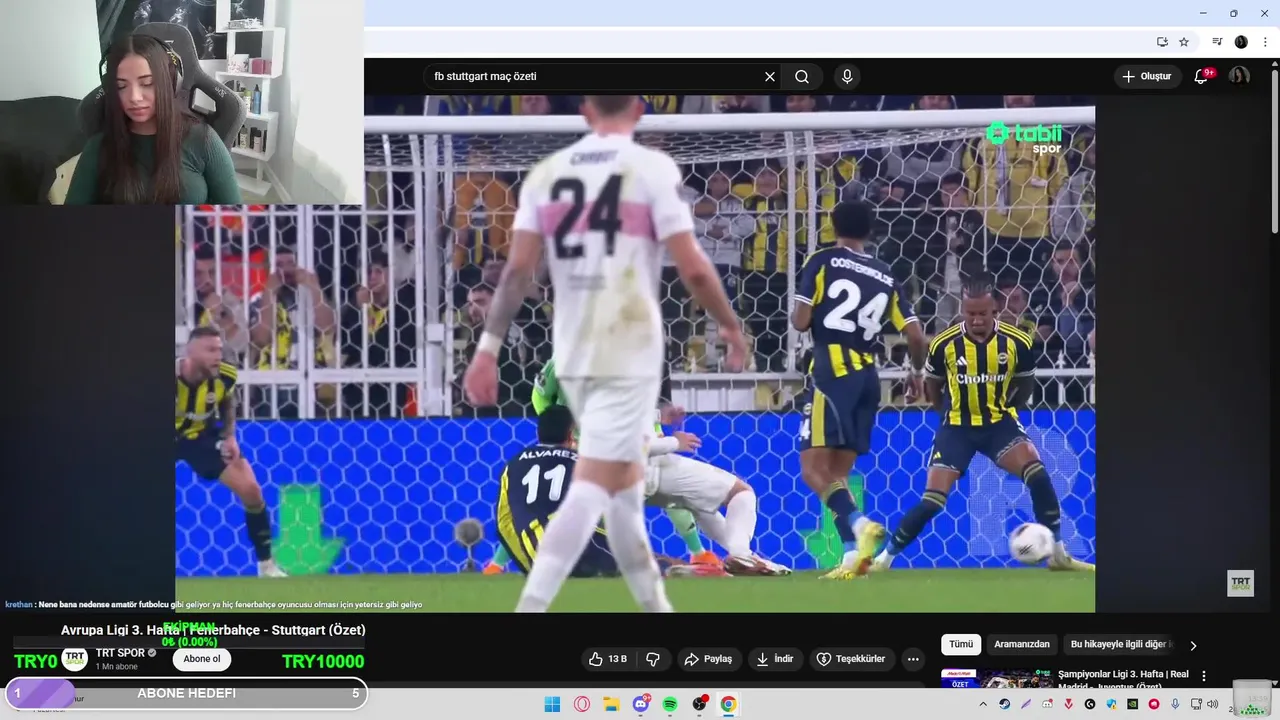
Task: Open the YouTube account avatar menu
Action: pos(1239,76)
